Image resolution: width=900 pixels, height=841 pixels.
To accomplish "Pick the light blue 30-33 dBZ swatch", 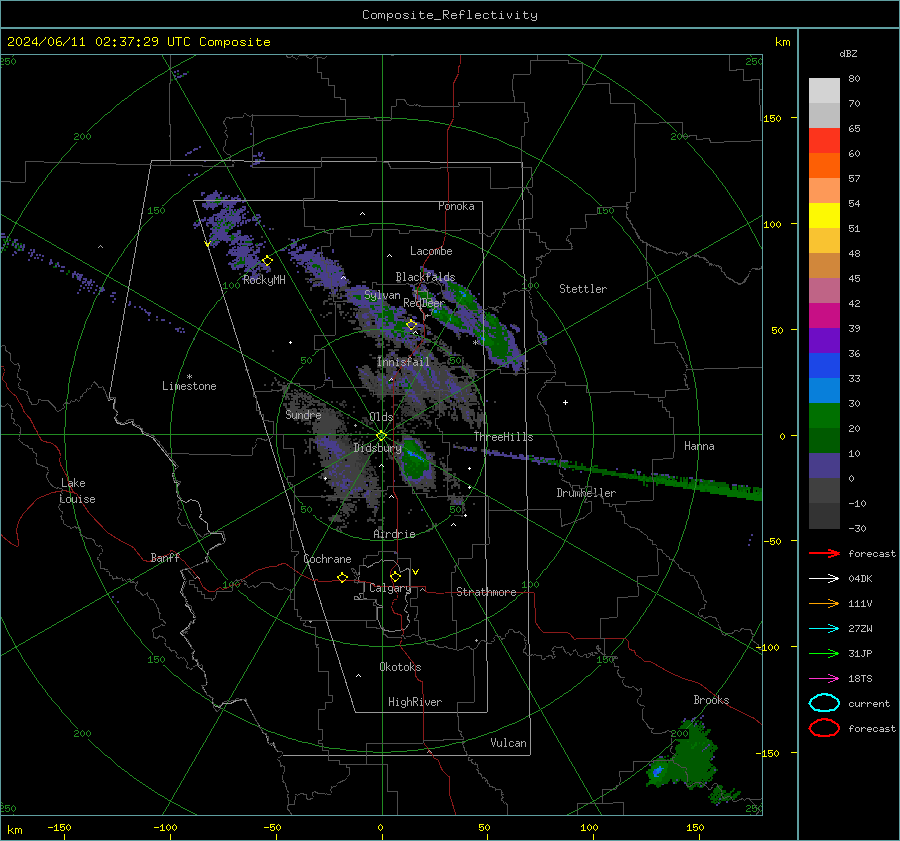I will 824,391.
